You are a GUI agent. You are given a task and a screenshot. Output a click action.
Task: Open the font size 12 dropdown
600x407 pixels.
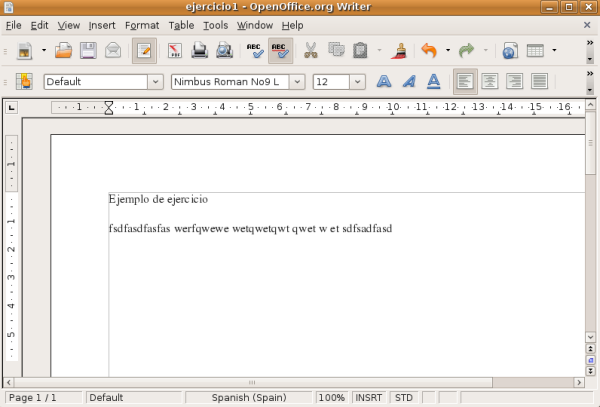point(357,81)
